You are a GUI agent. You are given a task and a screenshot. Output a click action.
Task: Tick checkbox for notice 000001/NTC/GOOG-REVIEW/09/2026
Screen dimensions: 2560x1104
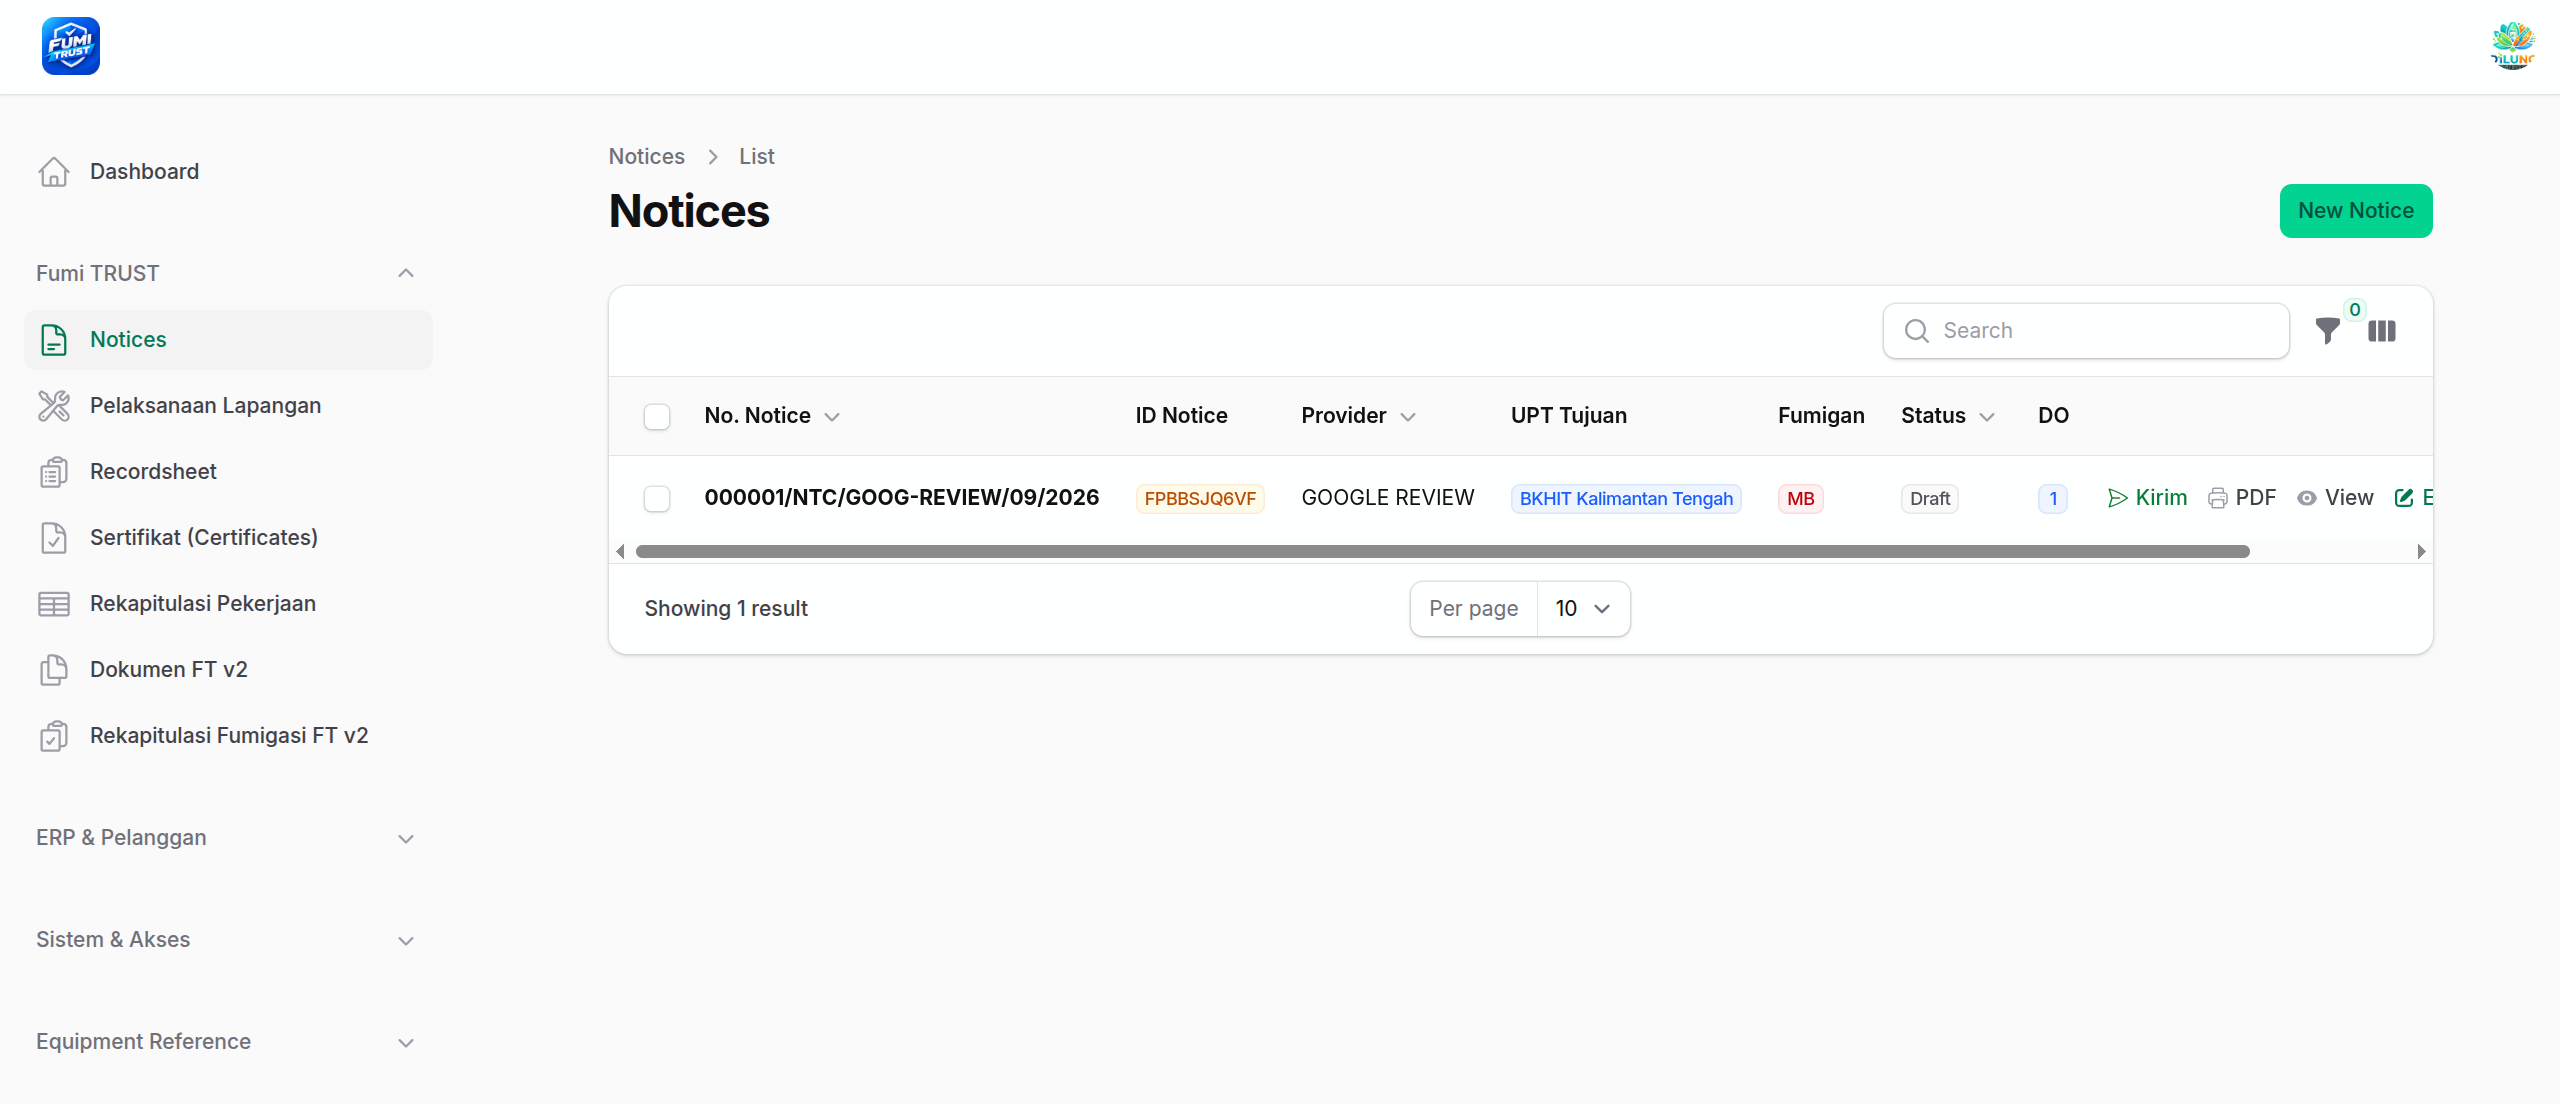click(657, 499)
